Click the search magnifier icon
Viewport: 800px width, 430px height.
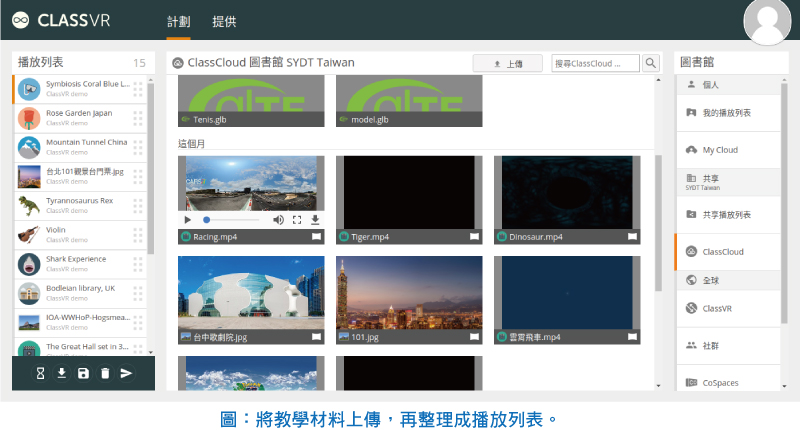[x=651, y=63]
